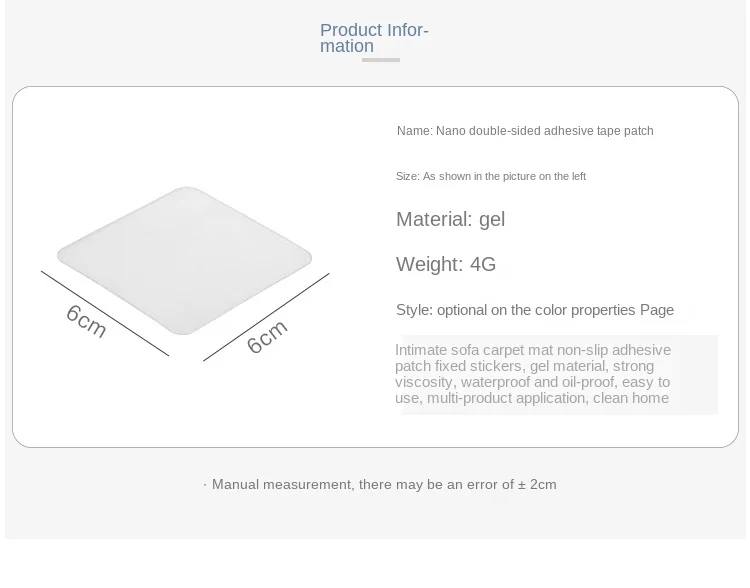Click the '4G' weight value
Viewport: 750px width, 588px height.
click(483, 265)
